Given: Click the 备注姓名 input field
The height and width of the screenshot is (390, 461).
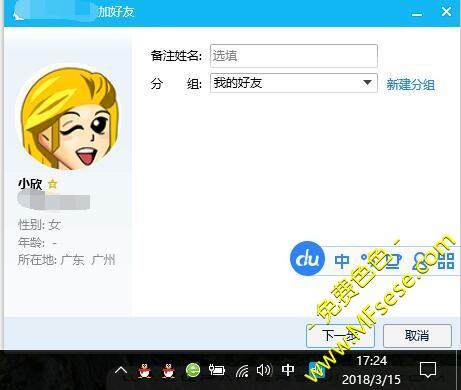Looking at the screenshot, I should point(294,56).
